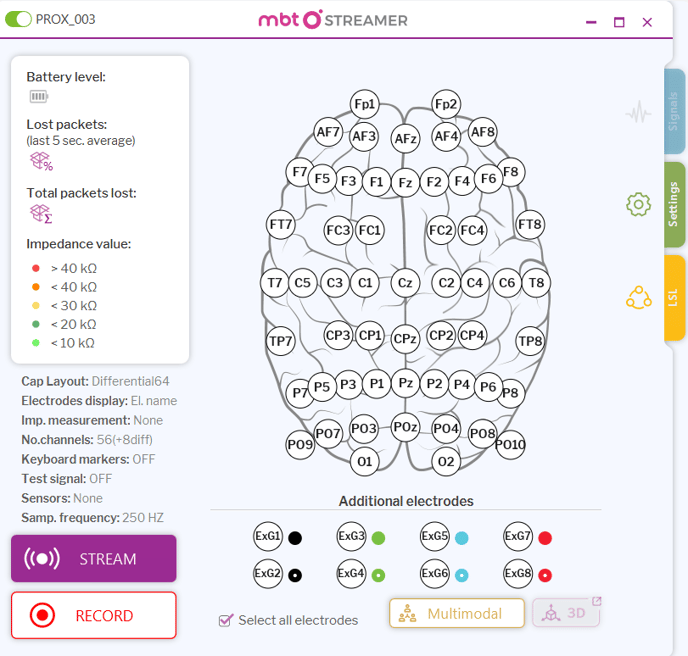
Task: Open the LSL side tab
Action: (674, 298)
